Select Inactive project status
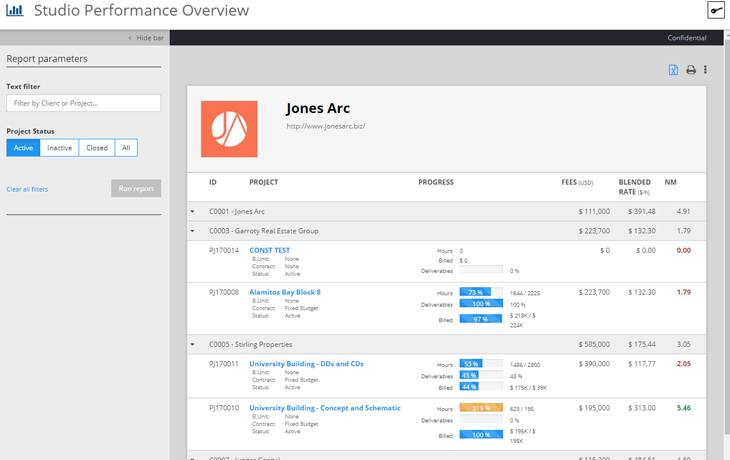The height and width of the screenshot is (460, 730). 60,148
